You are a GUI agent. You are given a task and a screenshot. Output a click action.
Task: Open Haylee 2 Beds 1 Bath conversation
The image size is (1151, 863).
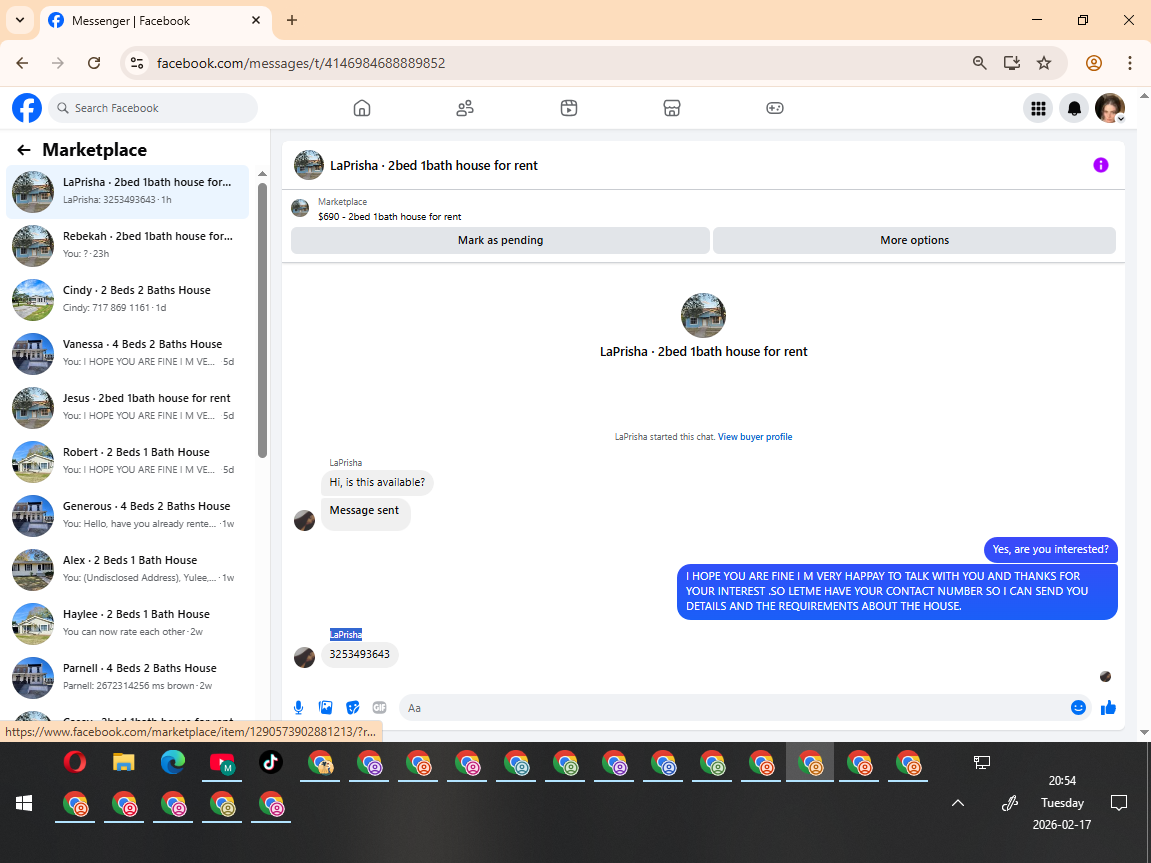tap(128, 623)
